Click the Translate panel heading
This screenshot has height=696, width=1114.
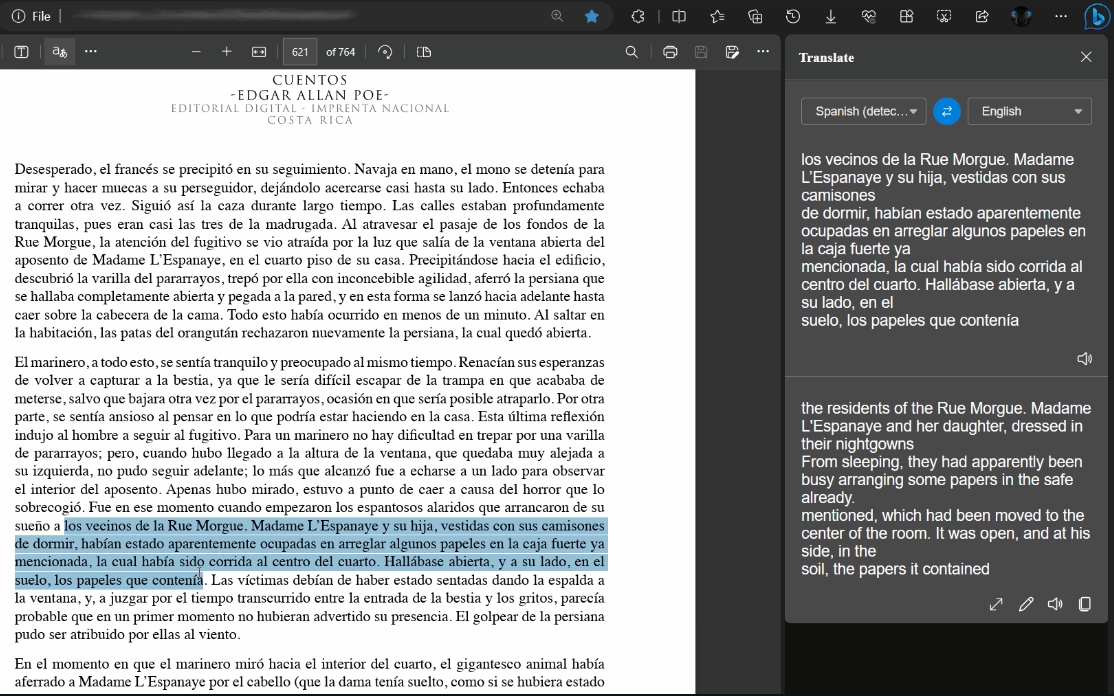[x=826, y=58]
